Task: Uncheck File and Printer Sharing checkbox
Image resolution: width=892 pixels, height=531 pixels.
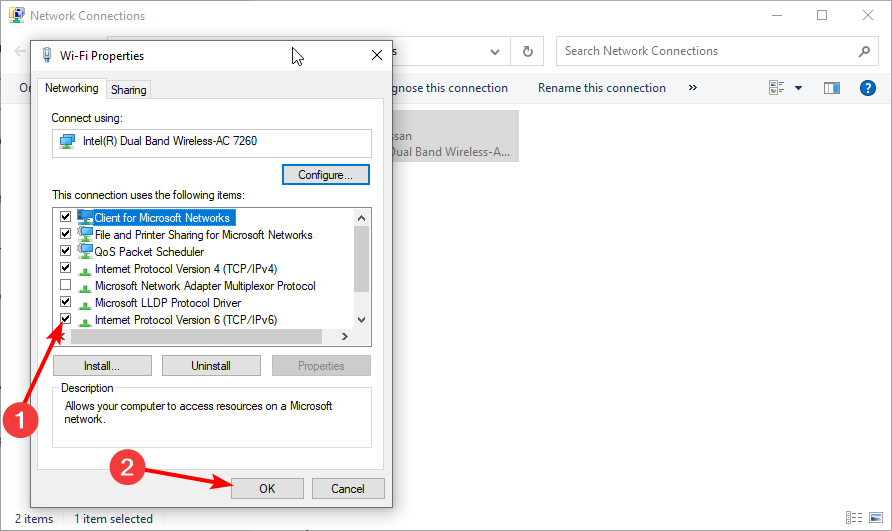Action: pyautogui.click(x=65, y=234)
